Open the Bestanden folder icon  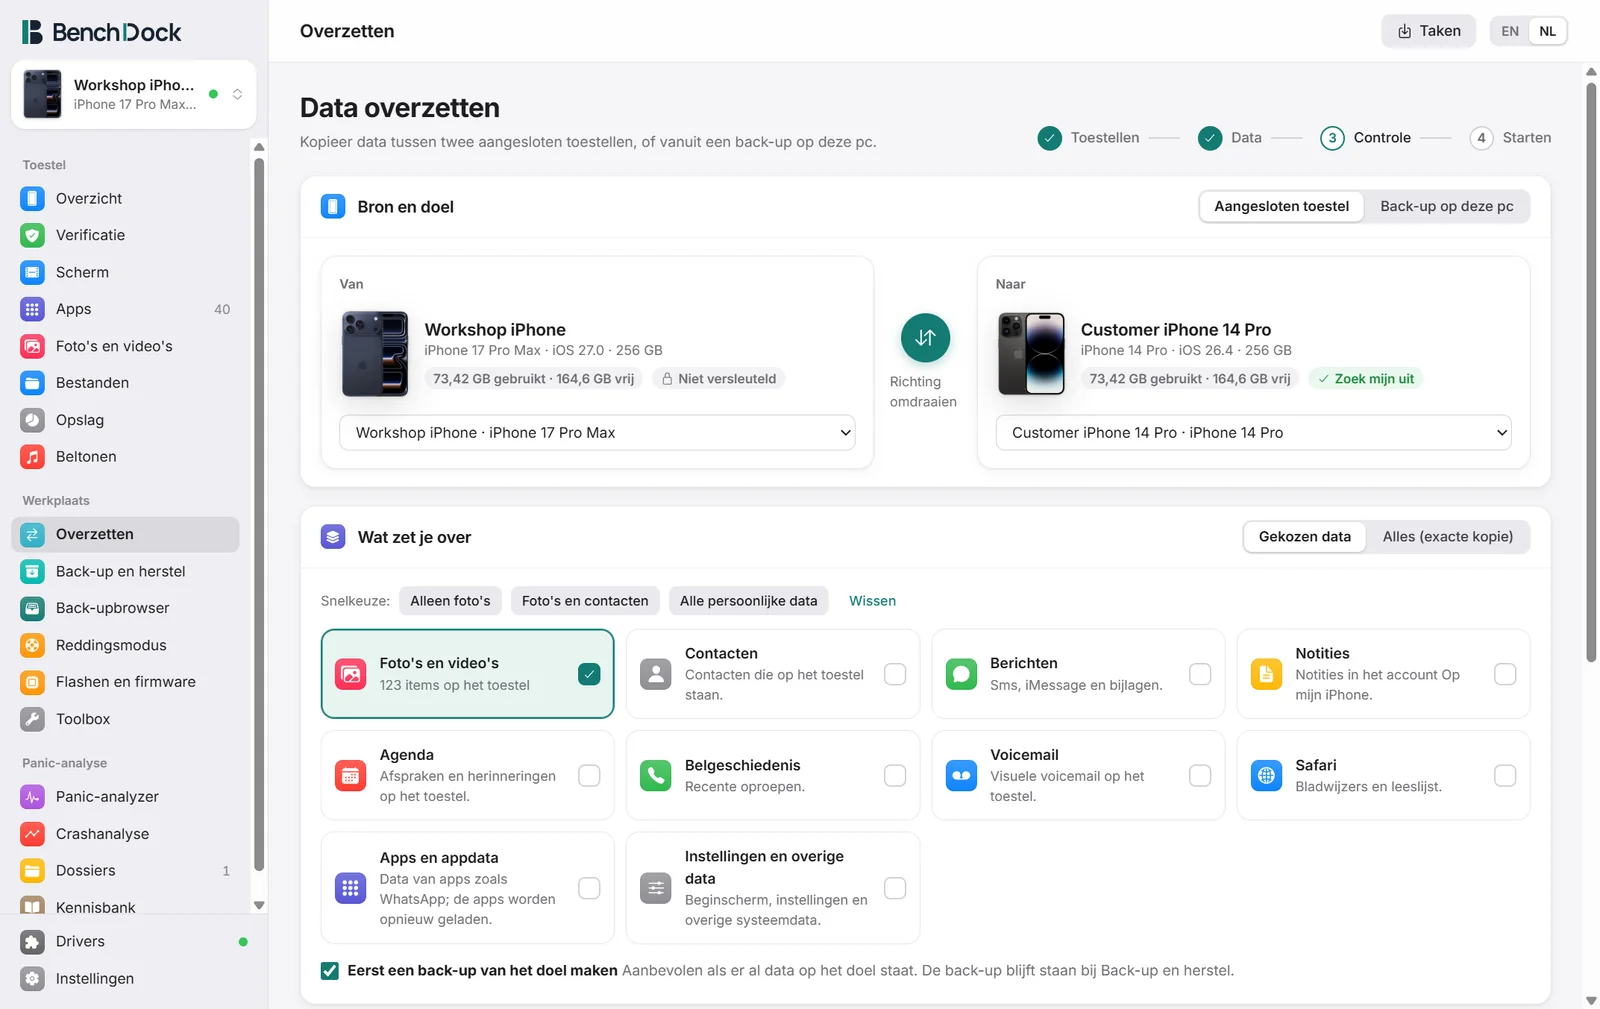(x=33, y=383)
